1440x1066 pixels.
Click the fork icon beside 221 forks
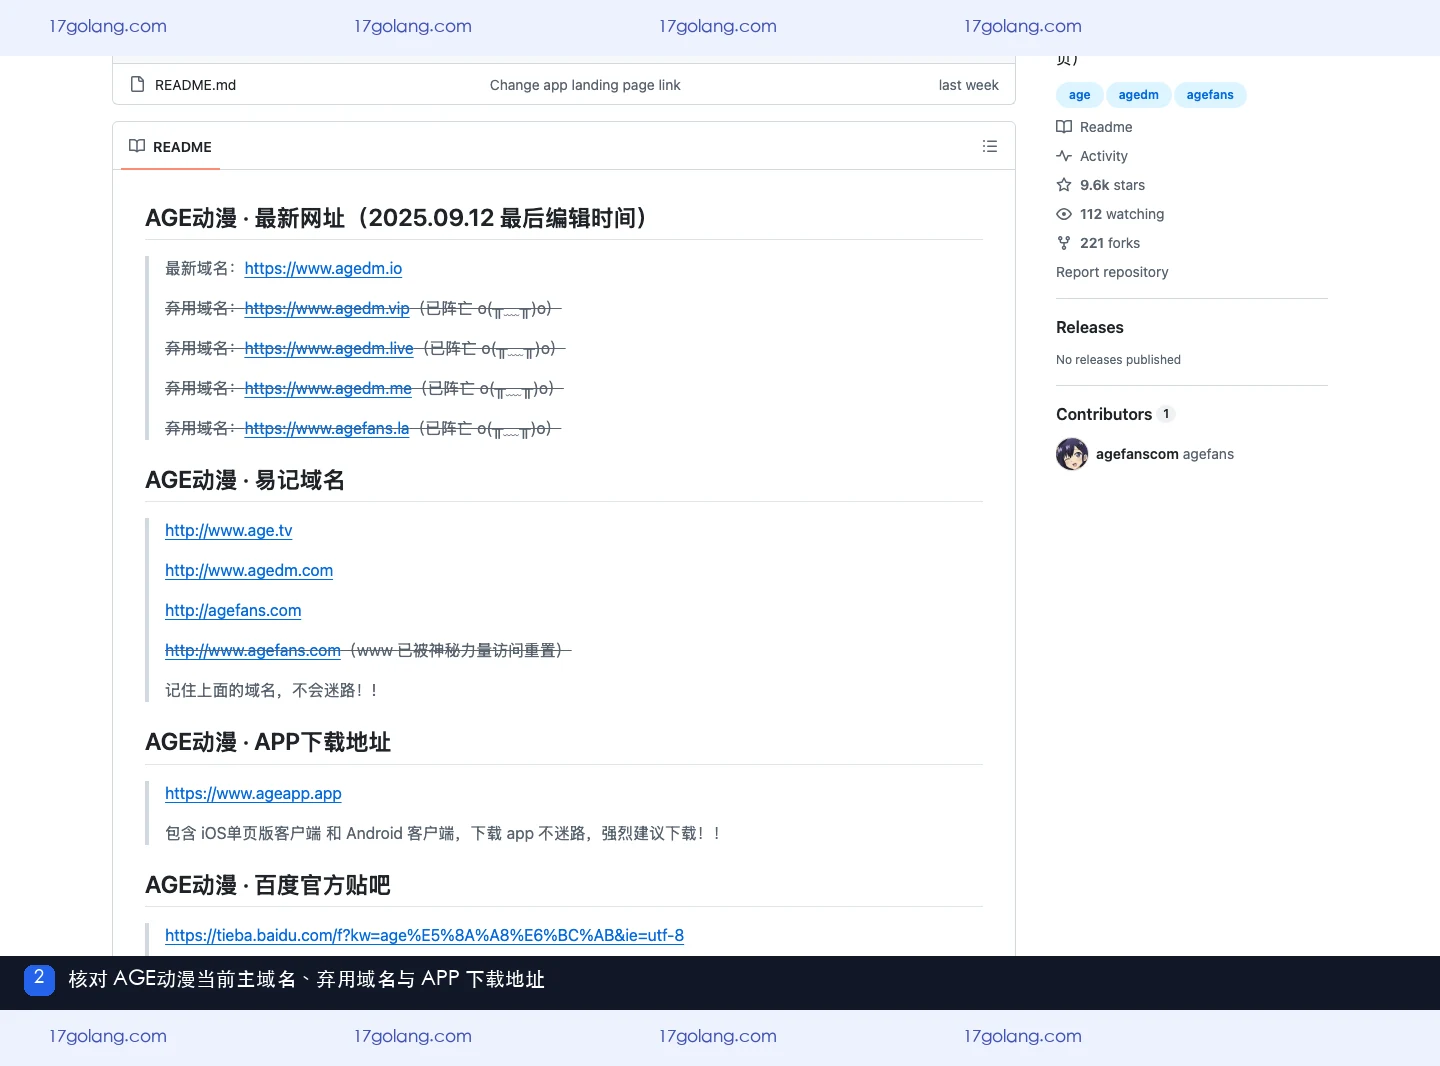[1064, 243]
